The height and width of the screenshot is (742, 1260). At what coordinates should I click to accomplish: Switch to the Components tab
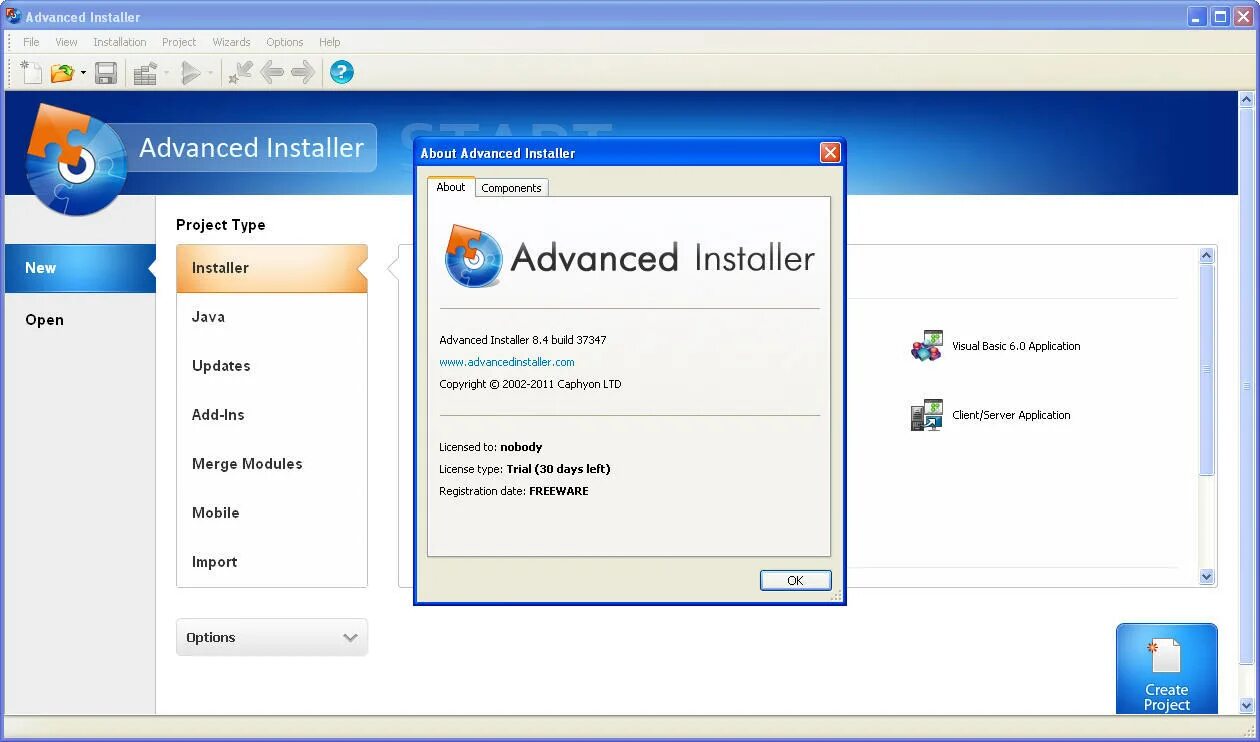(511, 188)
